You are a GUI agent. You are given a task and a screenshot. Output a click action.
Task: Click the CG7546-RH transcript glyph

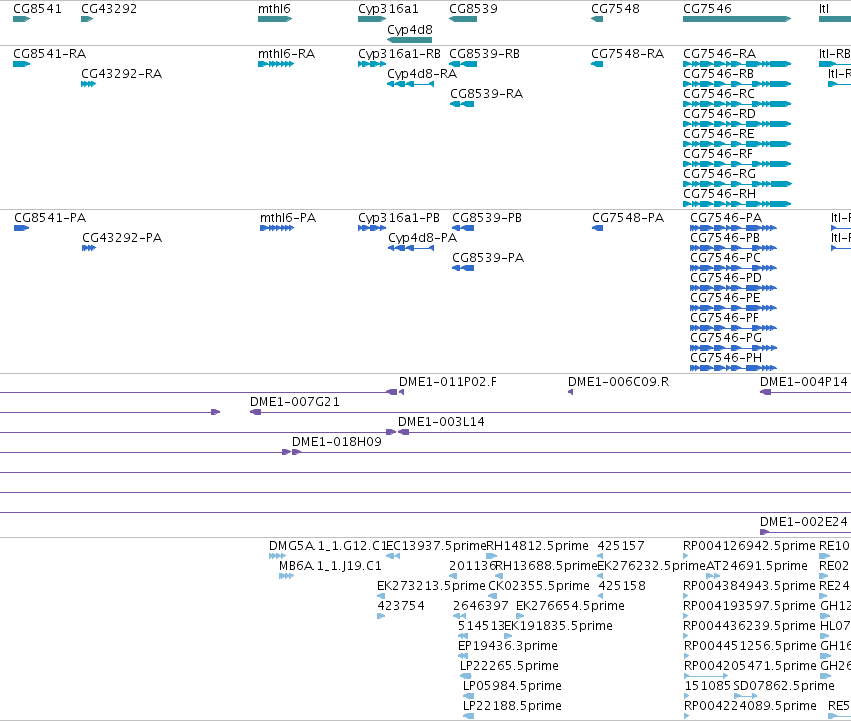[737, 204]
